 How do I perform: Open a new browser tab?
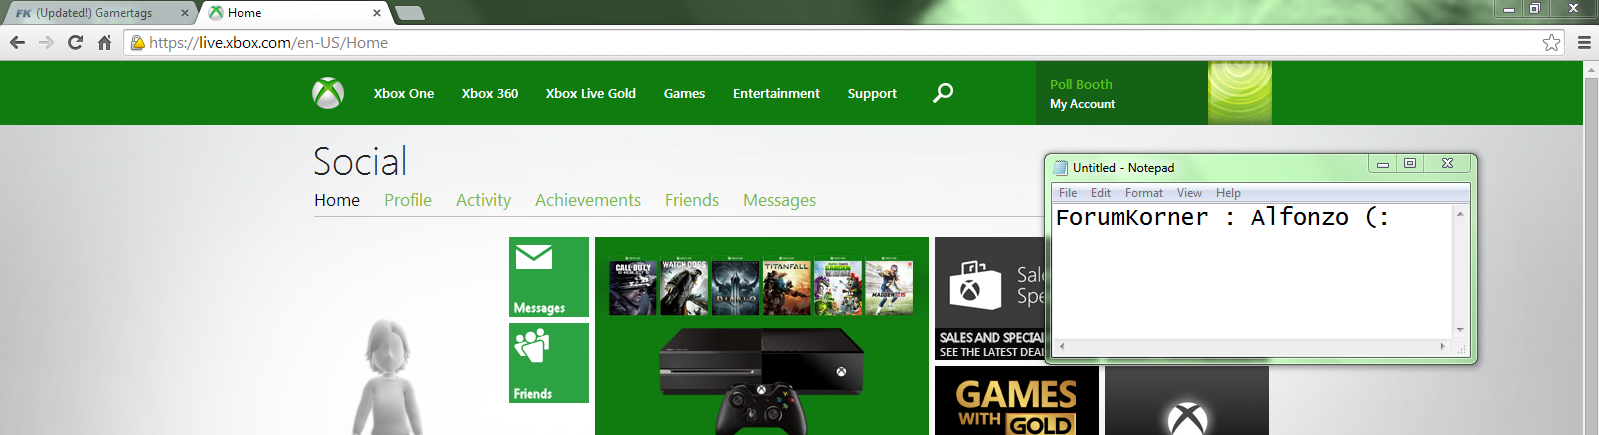[x=410, y=13]
